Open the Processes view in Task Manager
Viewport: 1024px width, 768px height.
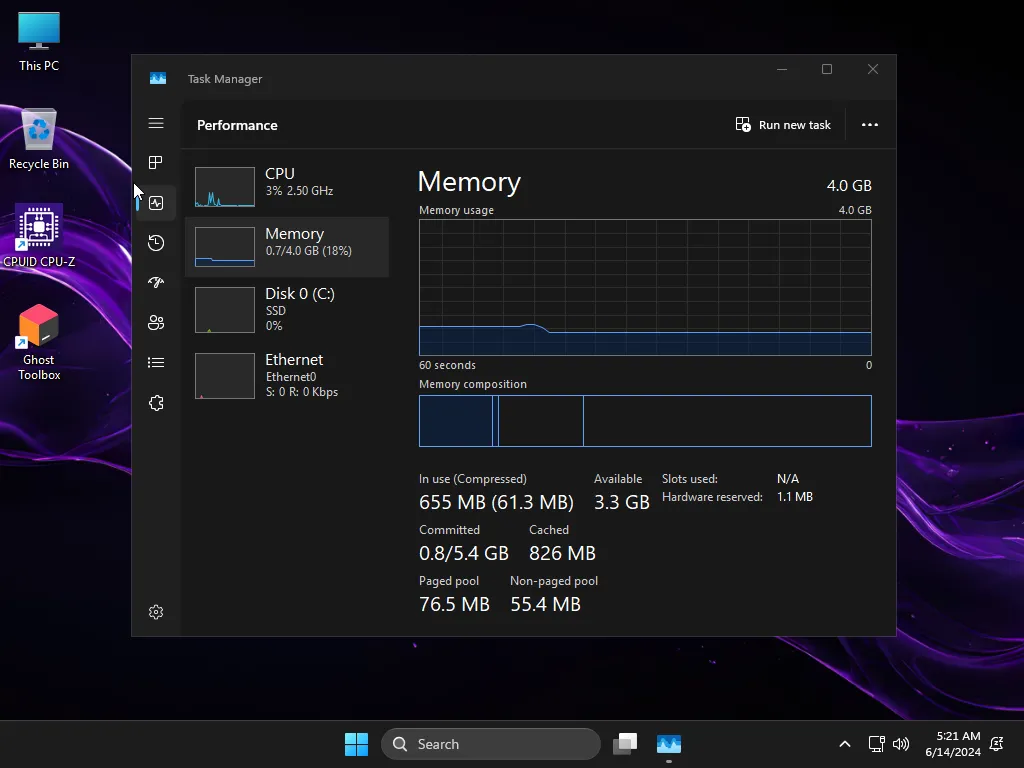click(x=156, y=162)
